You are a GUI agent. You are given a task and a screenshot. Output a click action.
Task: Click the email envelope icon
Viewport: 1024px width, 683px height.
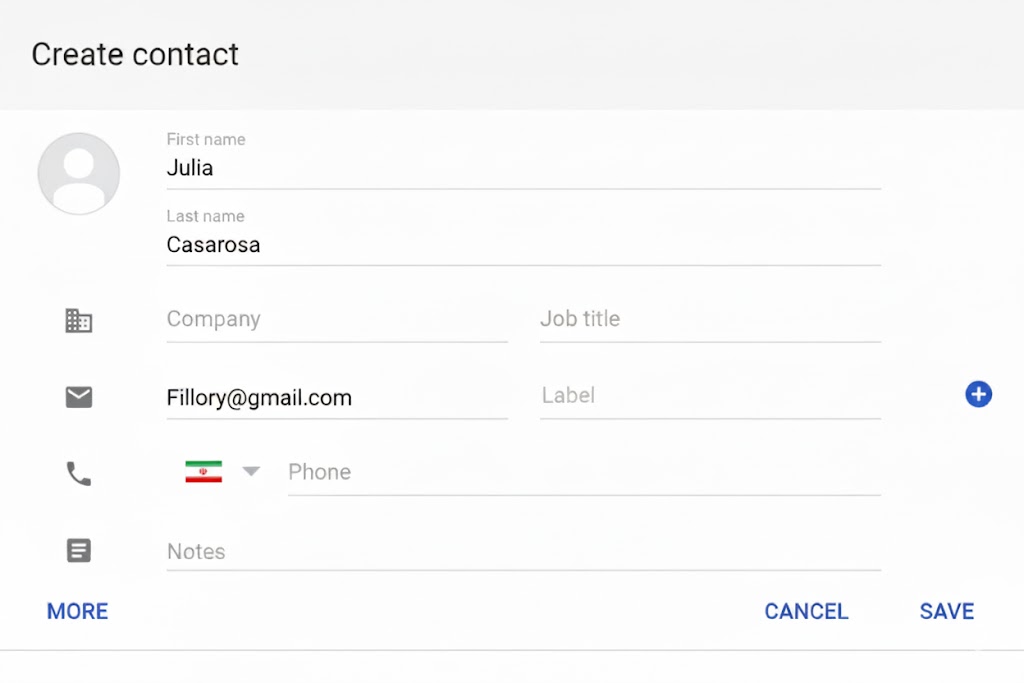click(79, 397)
